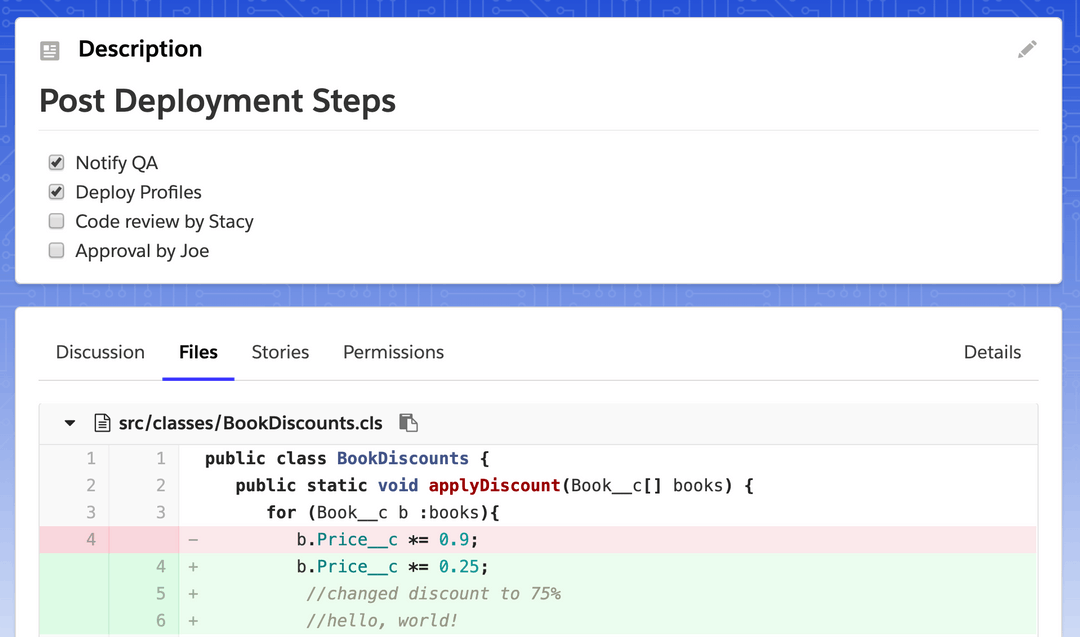
Task: Click the file icon beside BookDiscounts.cls
Action: click(102, 422)
